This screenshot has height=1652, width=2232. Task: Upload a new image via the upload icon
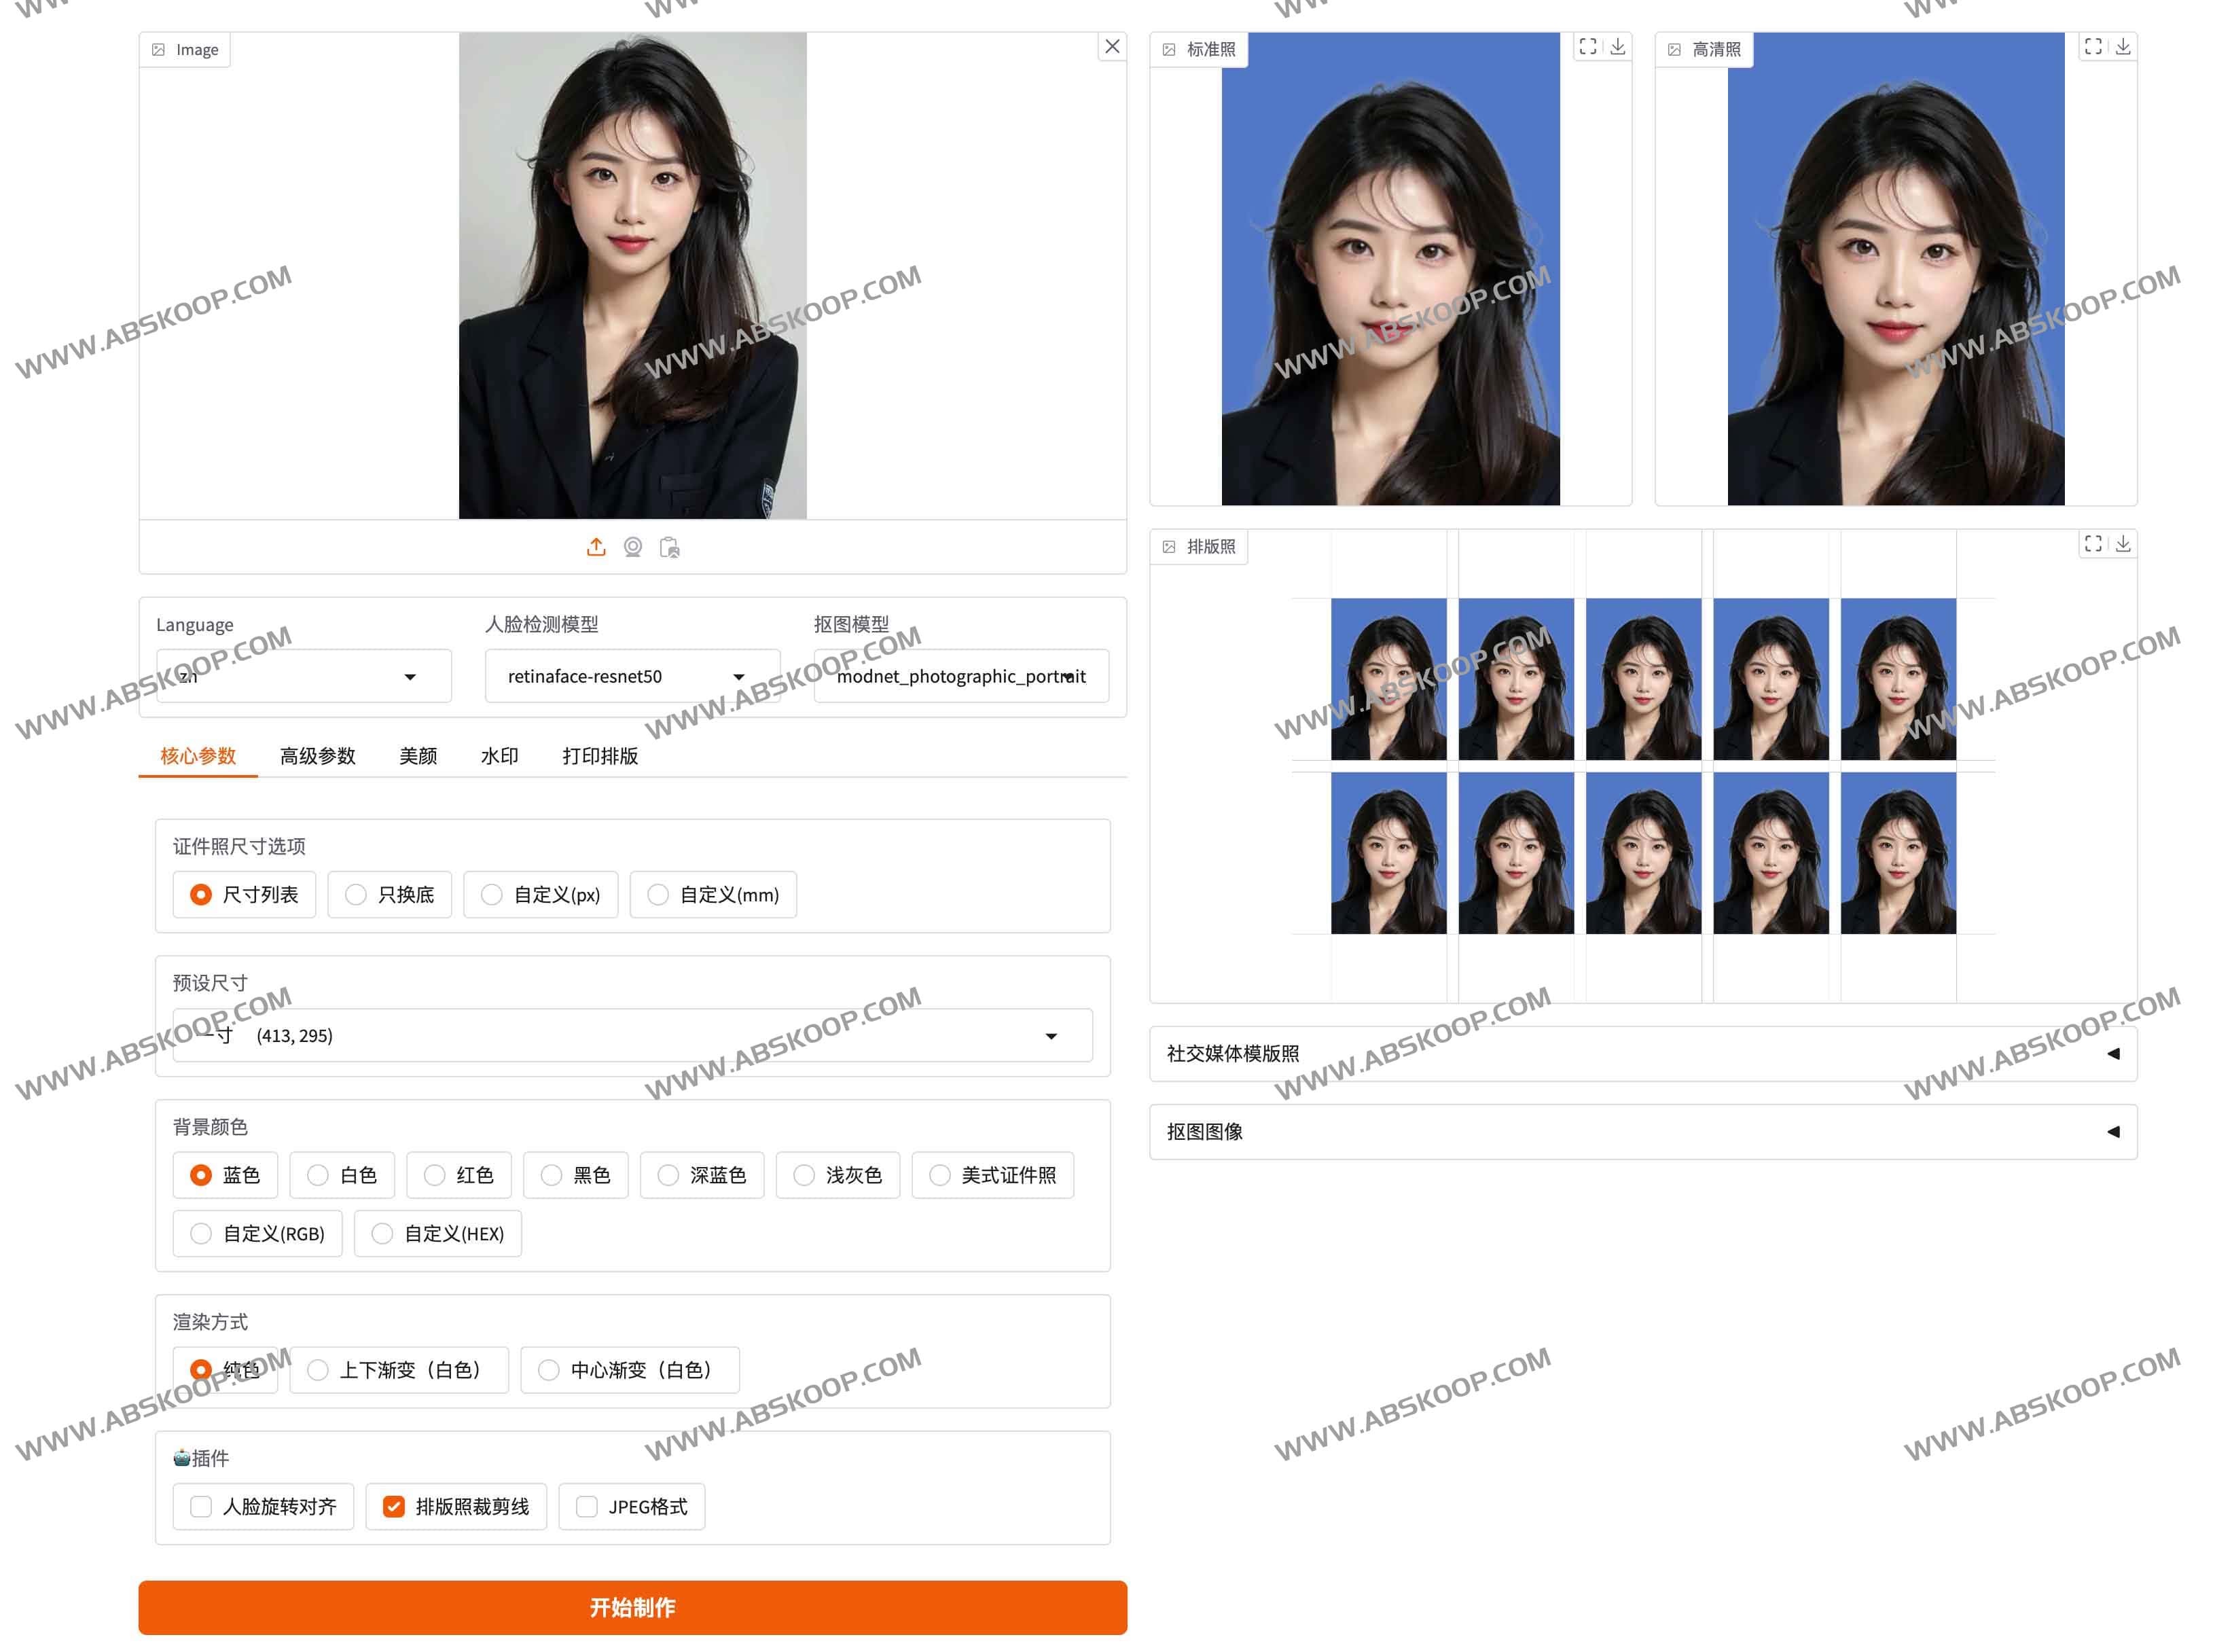pyautogui.click(x=596, y=547)
